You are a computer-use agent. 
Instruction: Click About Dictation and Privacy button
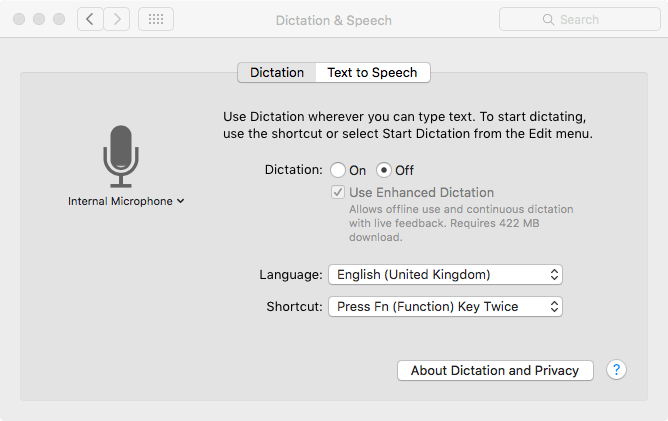pyautogui.click(x=495, y=370)
